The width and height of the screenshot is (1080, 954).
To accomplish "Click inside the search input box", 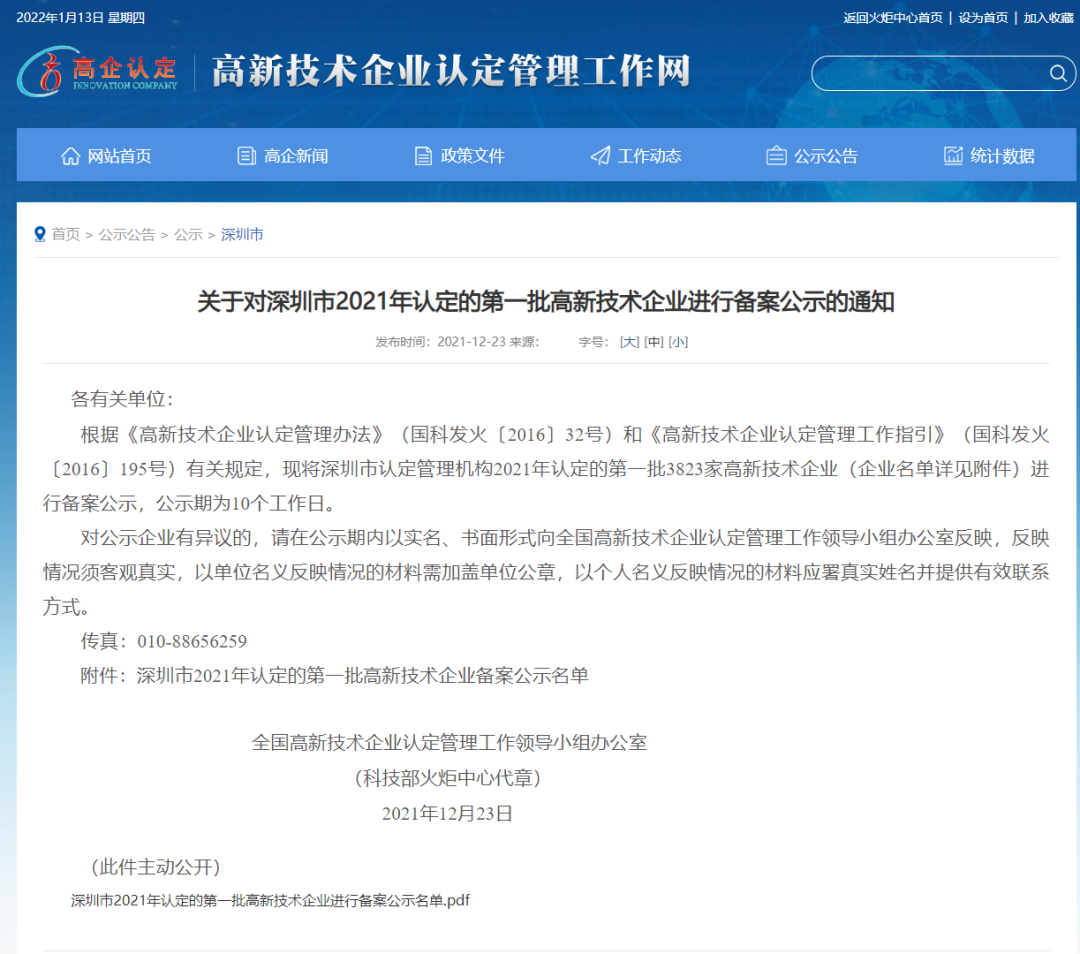I will coord(930,73).
